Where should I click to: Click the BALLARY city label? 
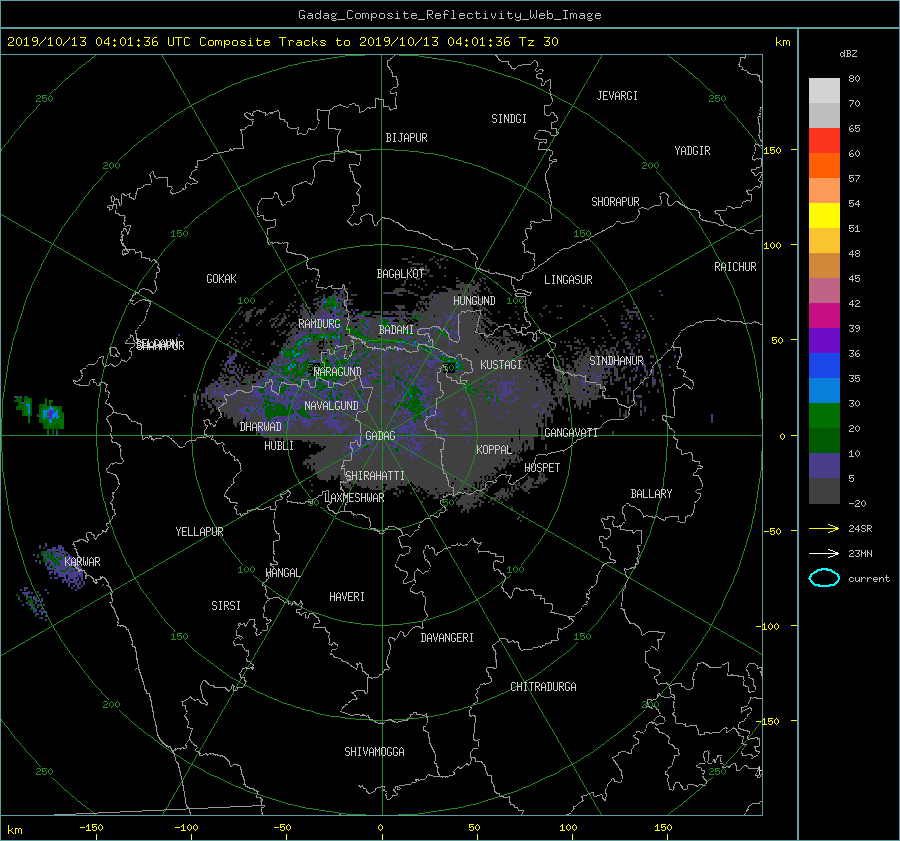651,494
